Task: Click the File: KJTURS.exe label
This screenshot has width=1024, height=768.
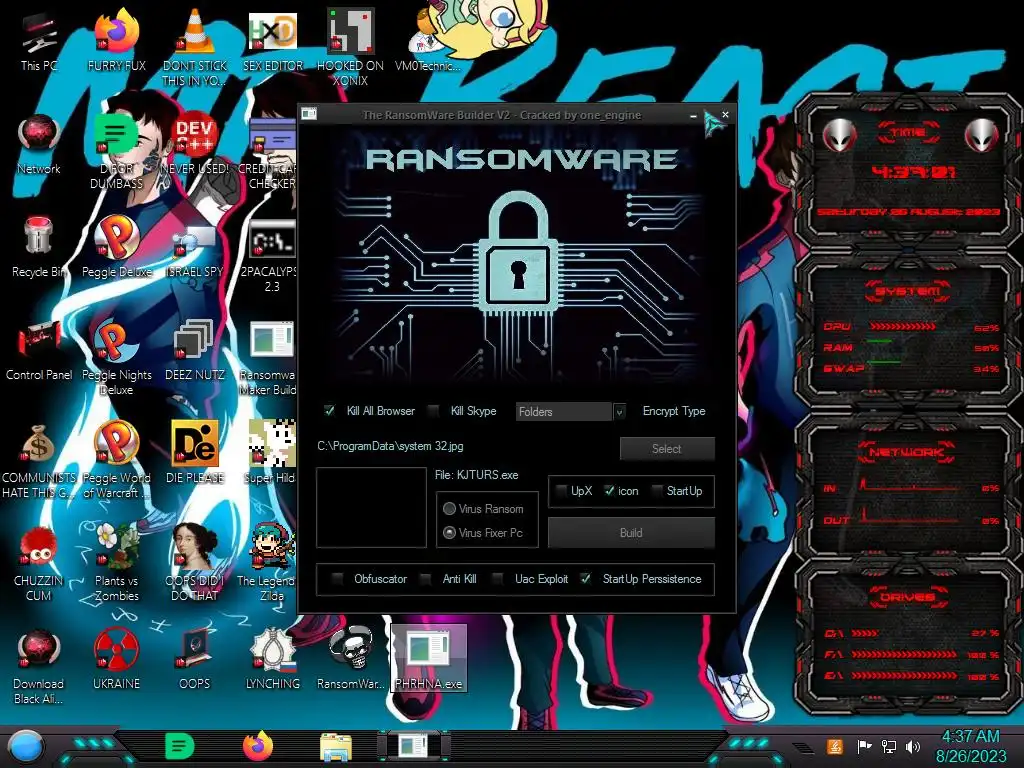Action: (x=477, y=475)
